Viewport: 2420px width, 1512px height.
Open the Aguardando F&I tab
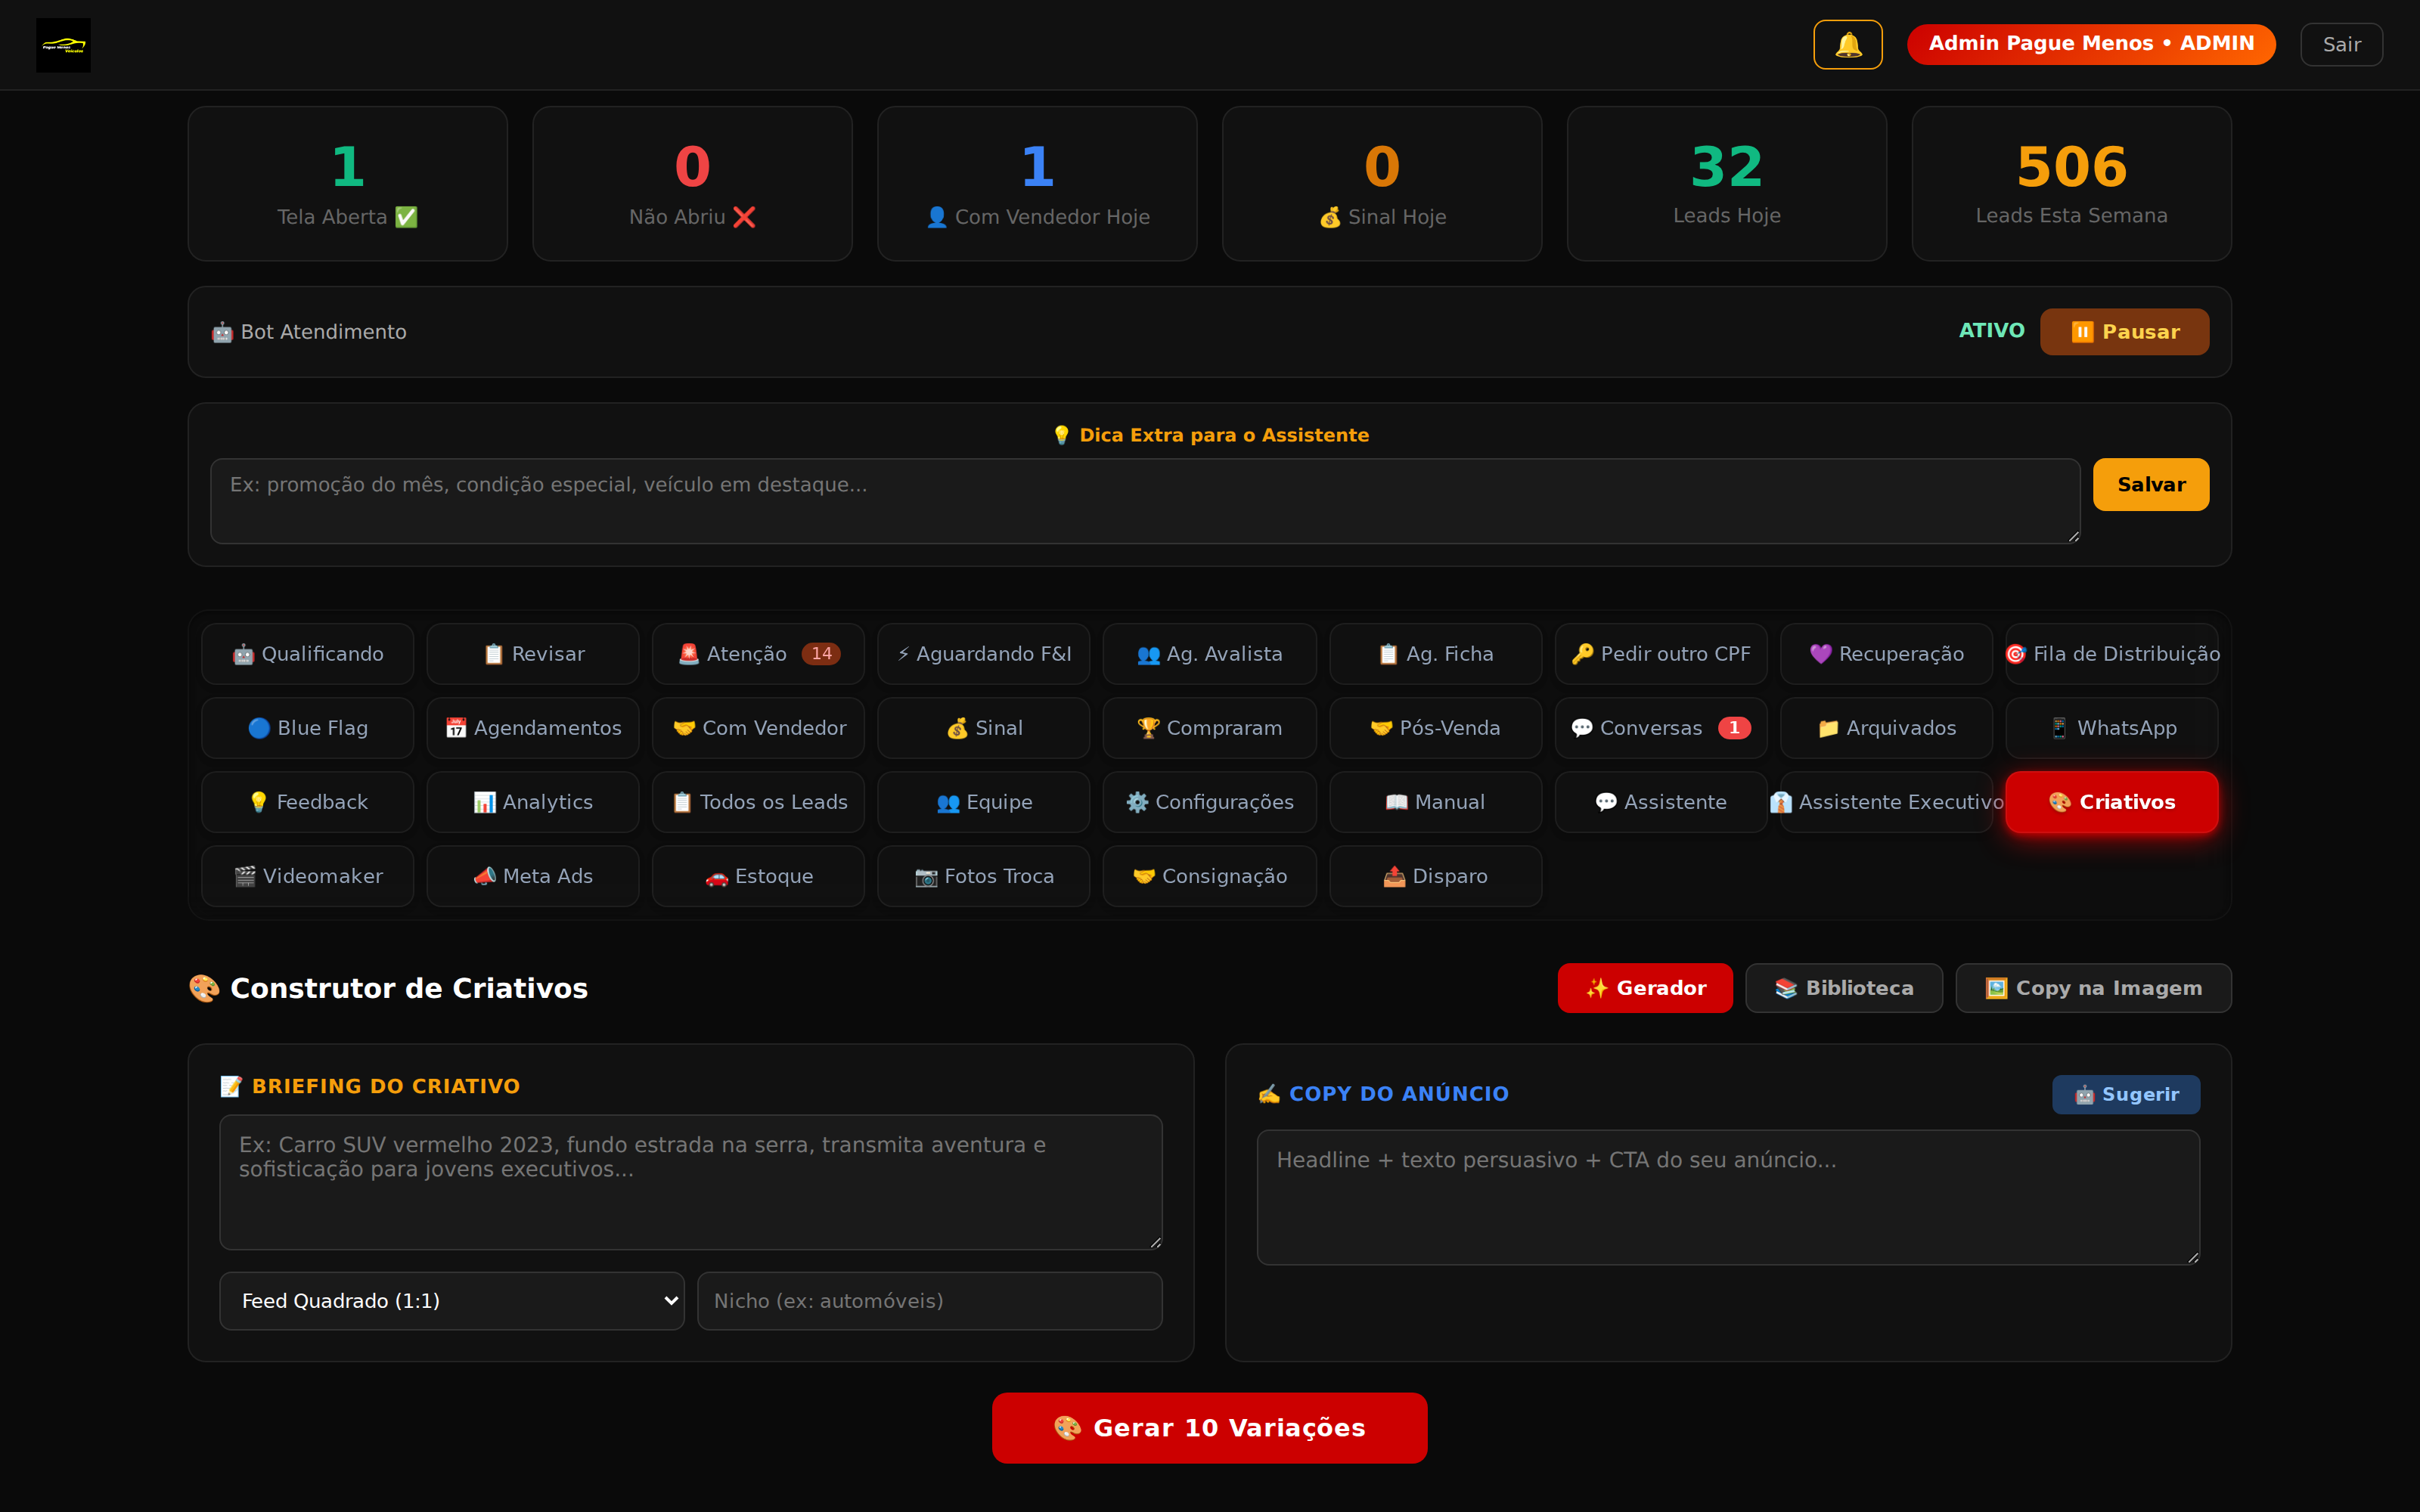coord(984,654)
